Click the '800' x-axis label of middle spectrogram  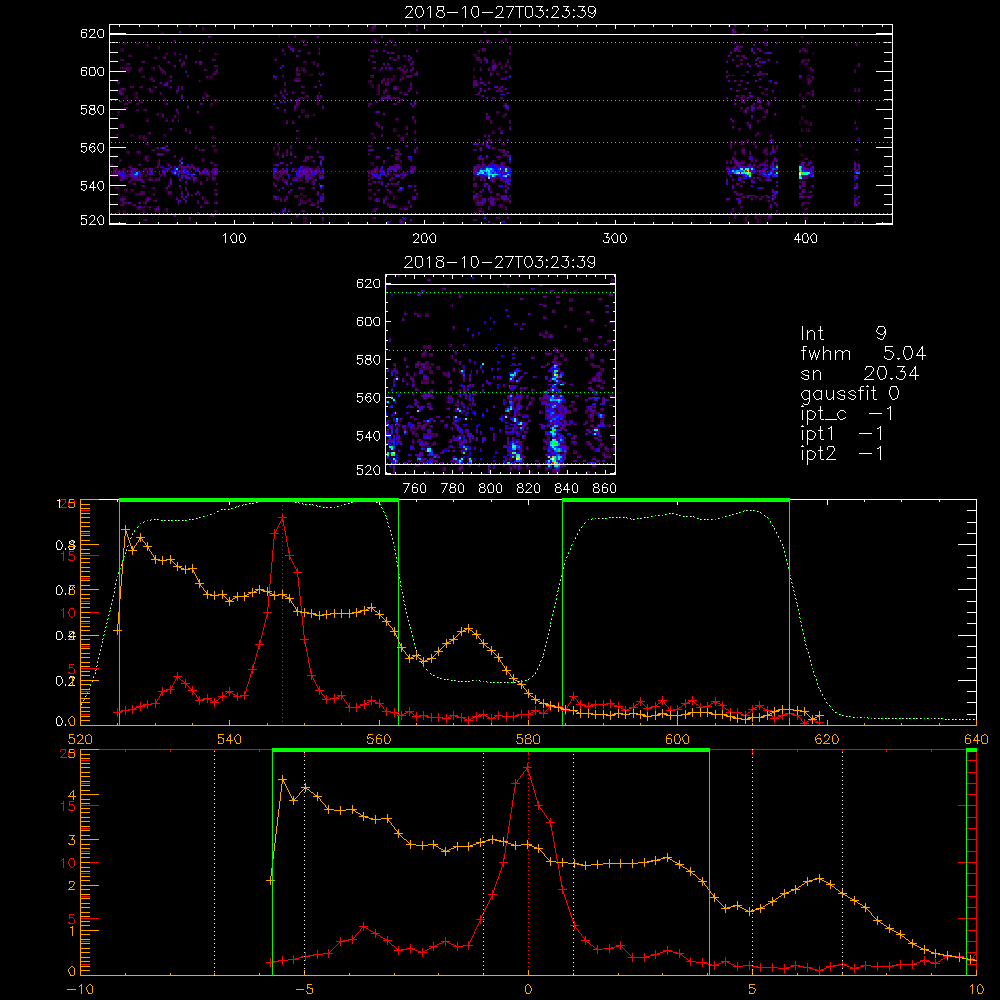pos(490,489)
